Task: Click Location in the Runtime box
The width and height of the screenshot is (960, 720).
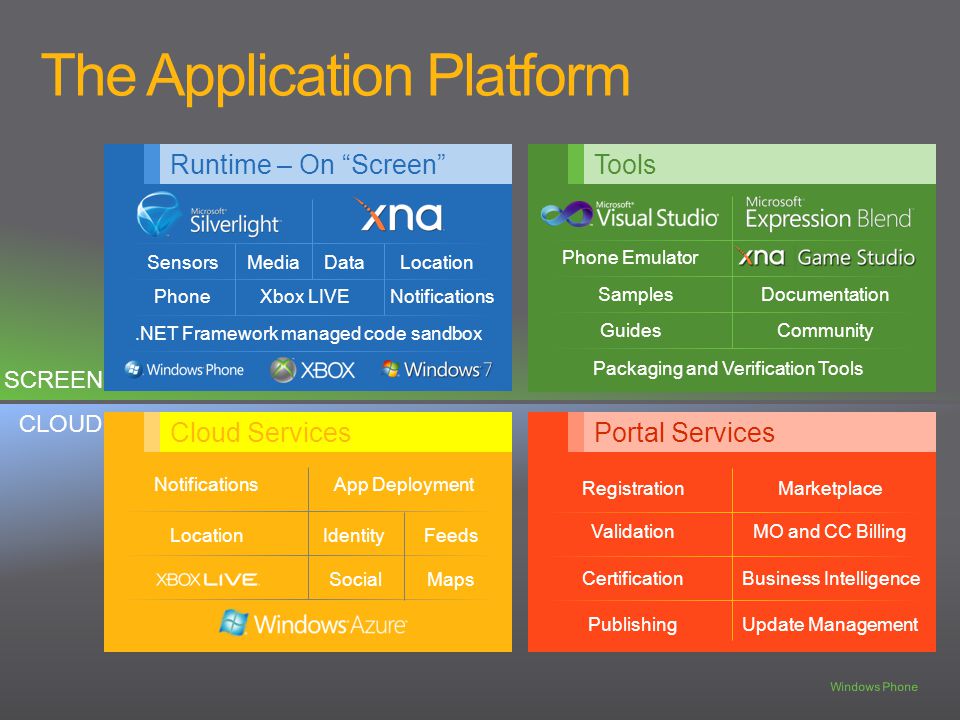Action: click(x=437, y=262)
